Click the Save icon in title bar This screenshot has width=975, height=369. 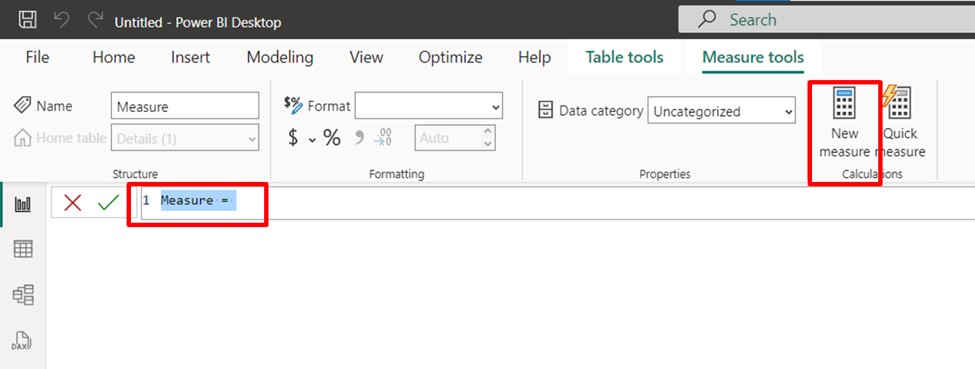click(x=27, y=21)
